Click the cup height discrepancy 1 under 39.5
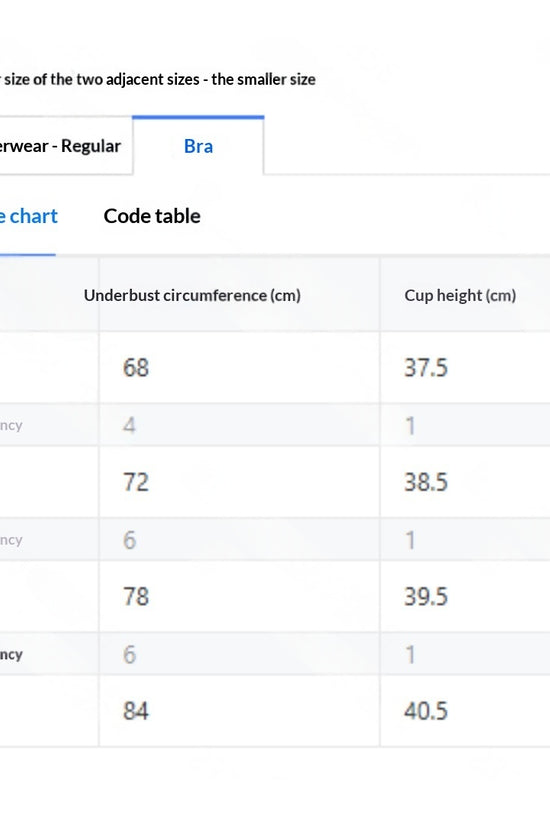 [411, 655]
